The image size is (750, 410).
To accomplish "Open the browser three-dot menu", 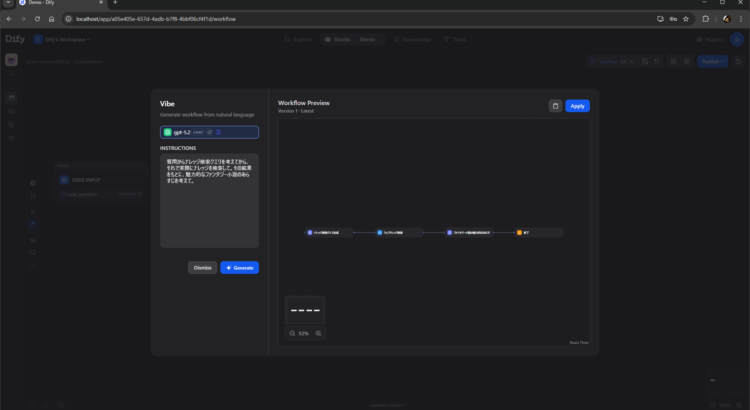I will [x=739, y=19].
